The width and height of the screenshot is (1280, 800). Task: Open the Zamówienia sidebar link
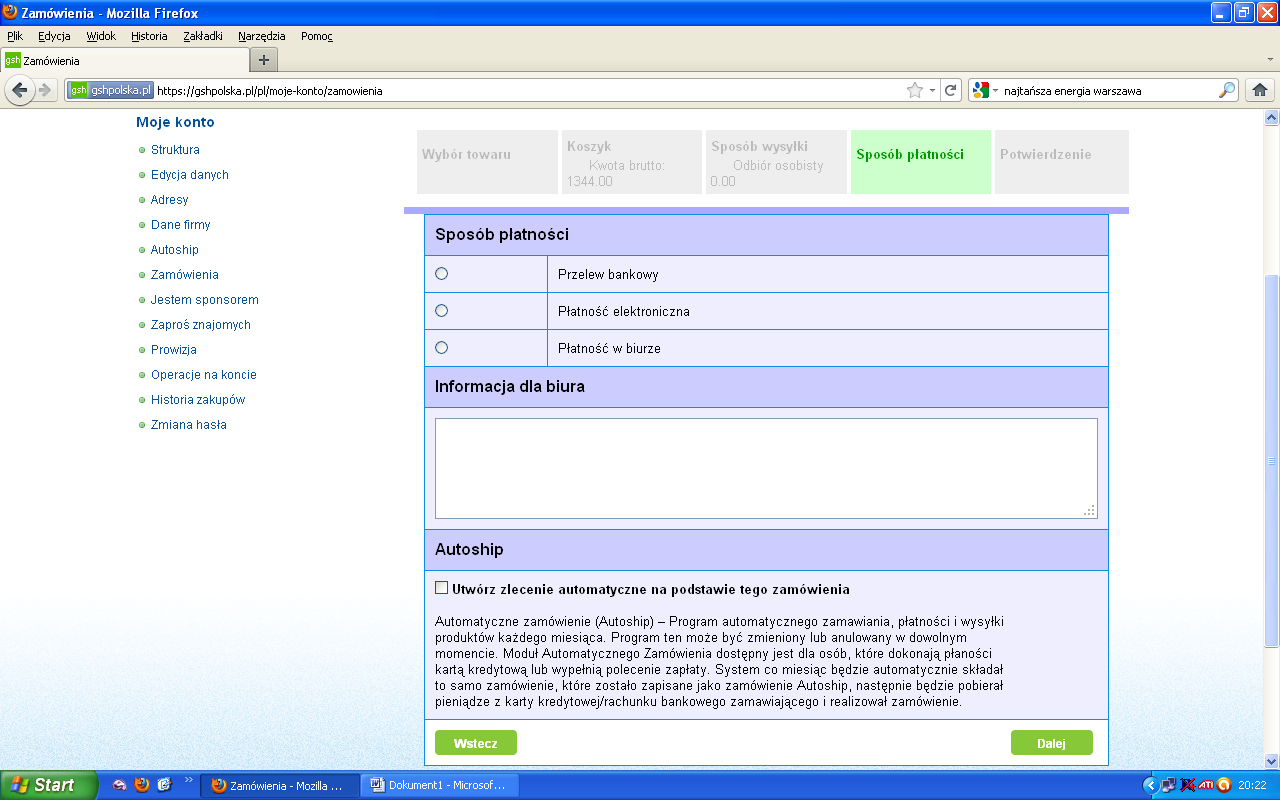point(185,275)
